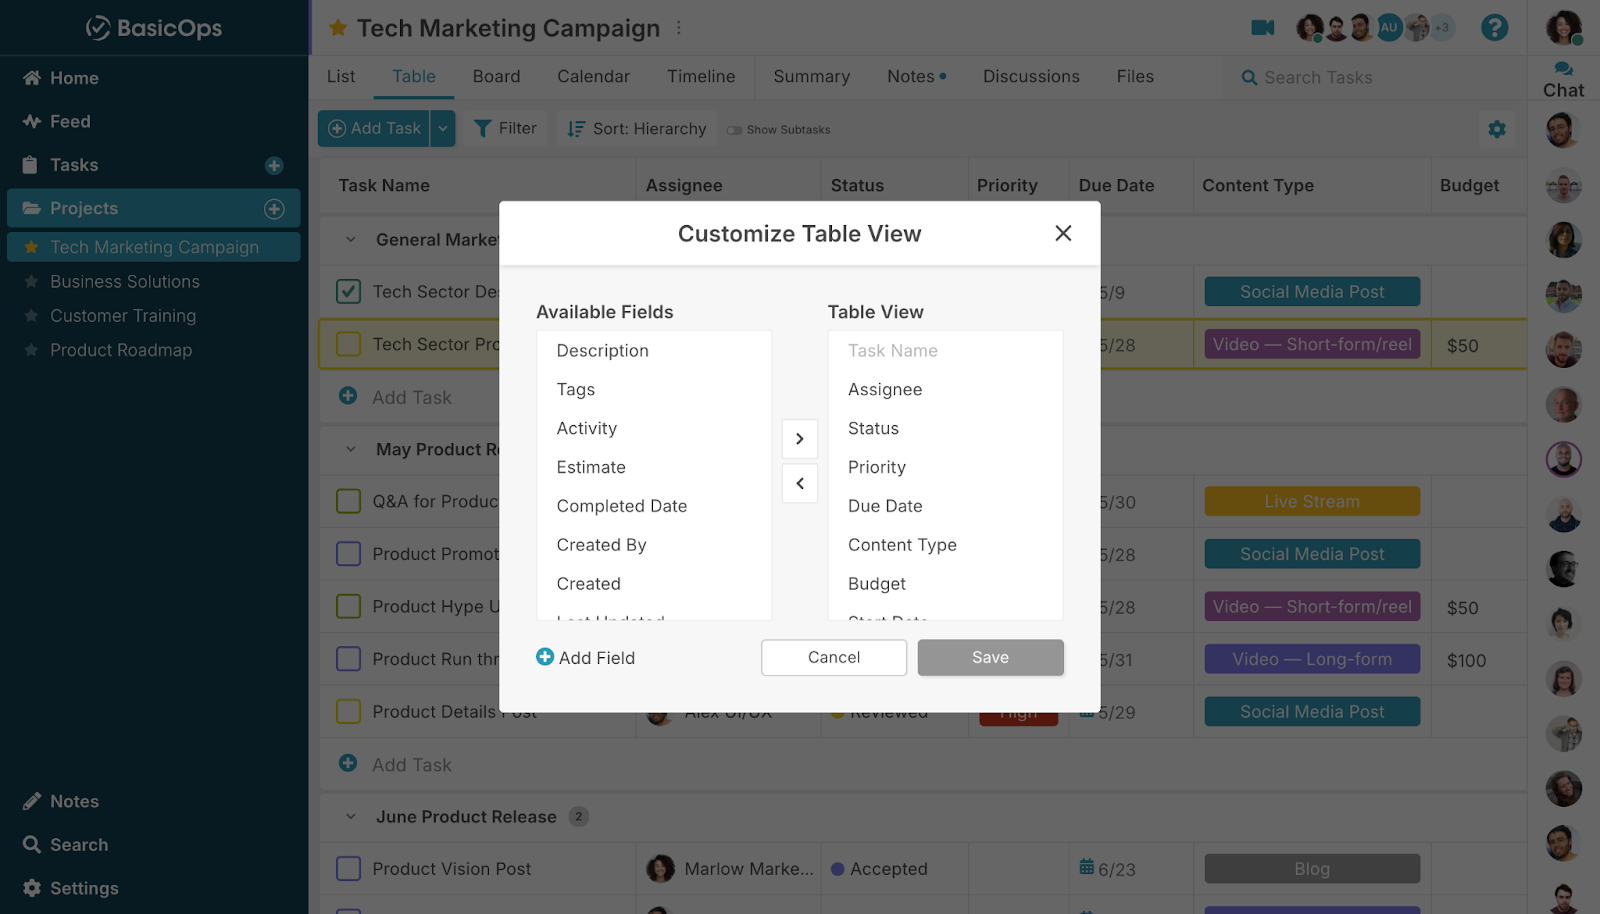Click the Add Field link

point(586,658)
